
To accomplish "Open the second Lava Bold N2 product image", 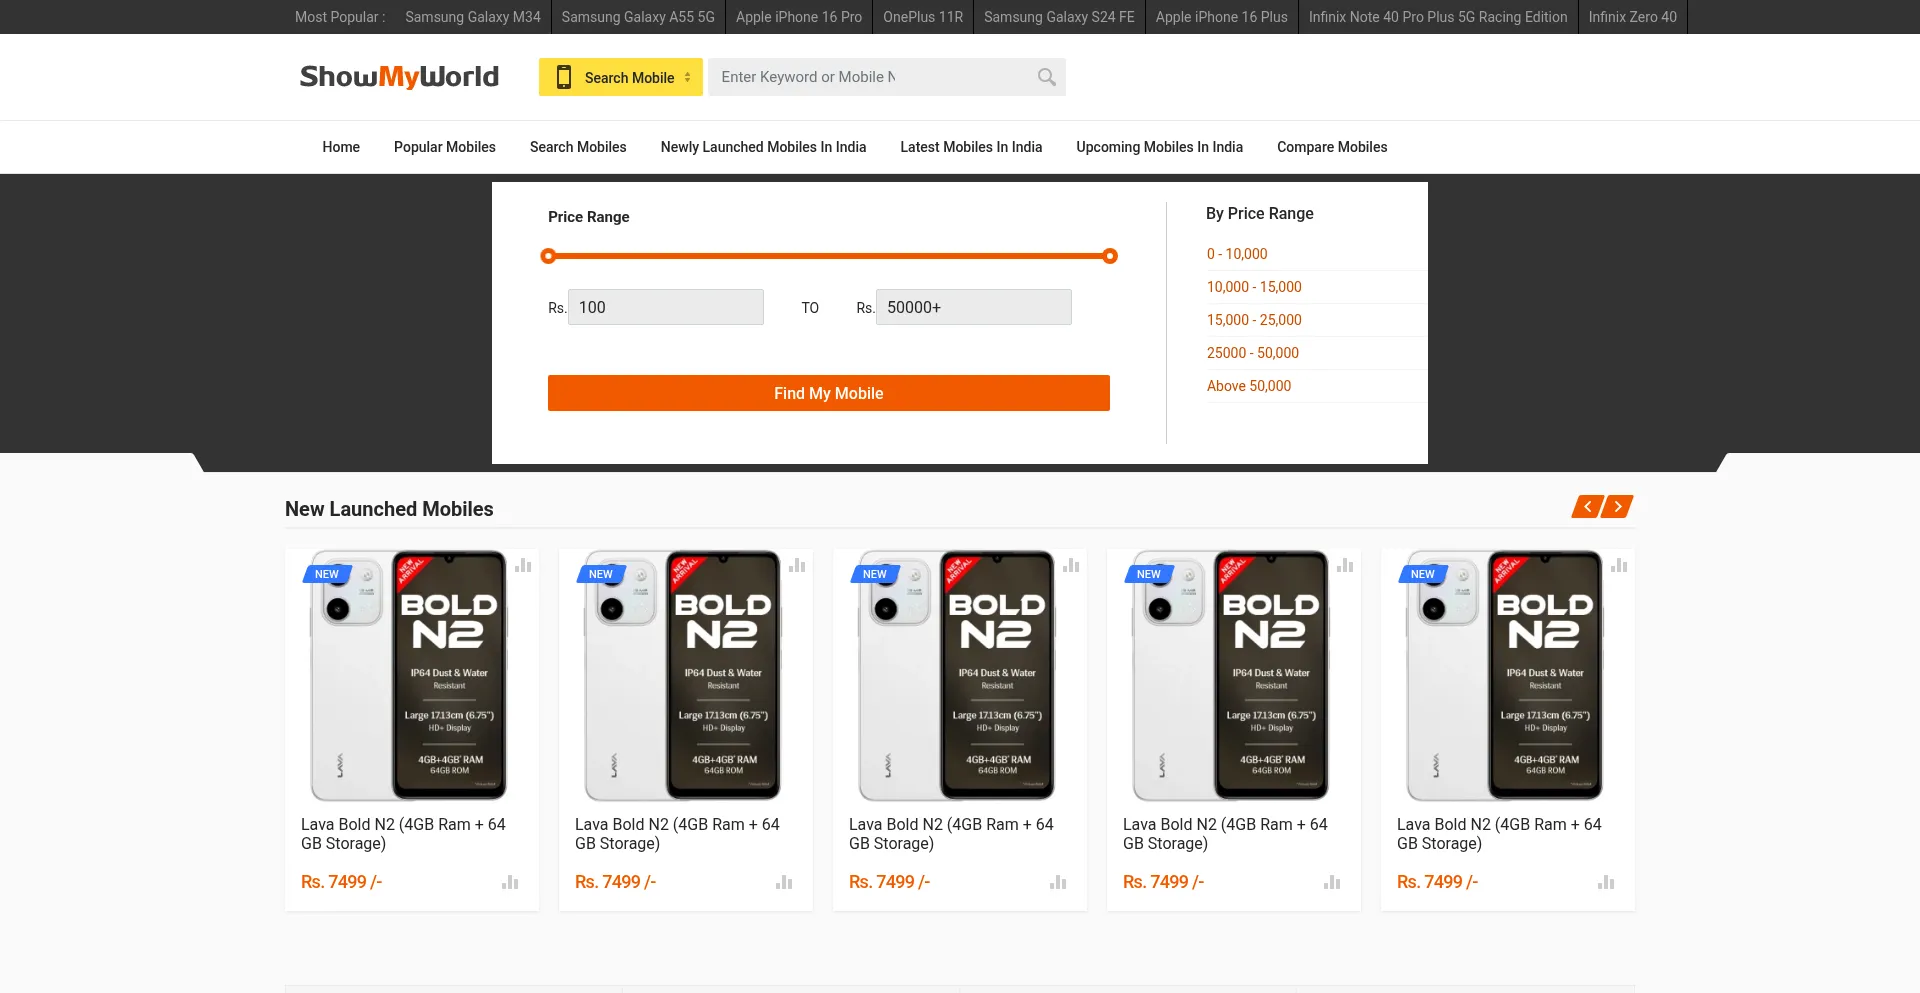I will (x=683, y=675).
